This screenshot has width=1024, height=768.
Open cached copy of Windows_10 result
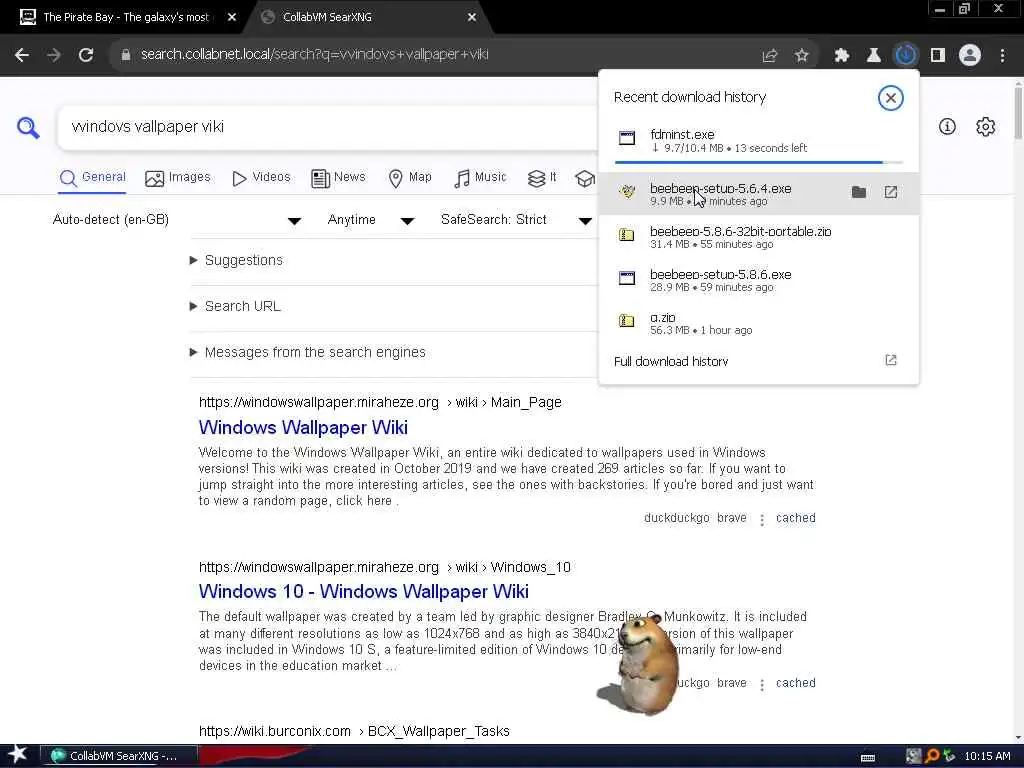[795, 683]
